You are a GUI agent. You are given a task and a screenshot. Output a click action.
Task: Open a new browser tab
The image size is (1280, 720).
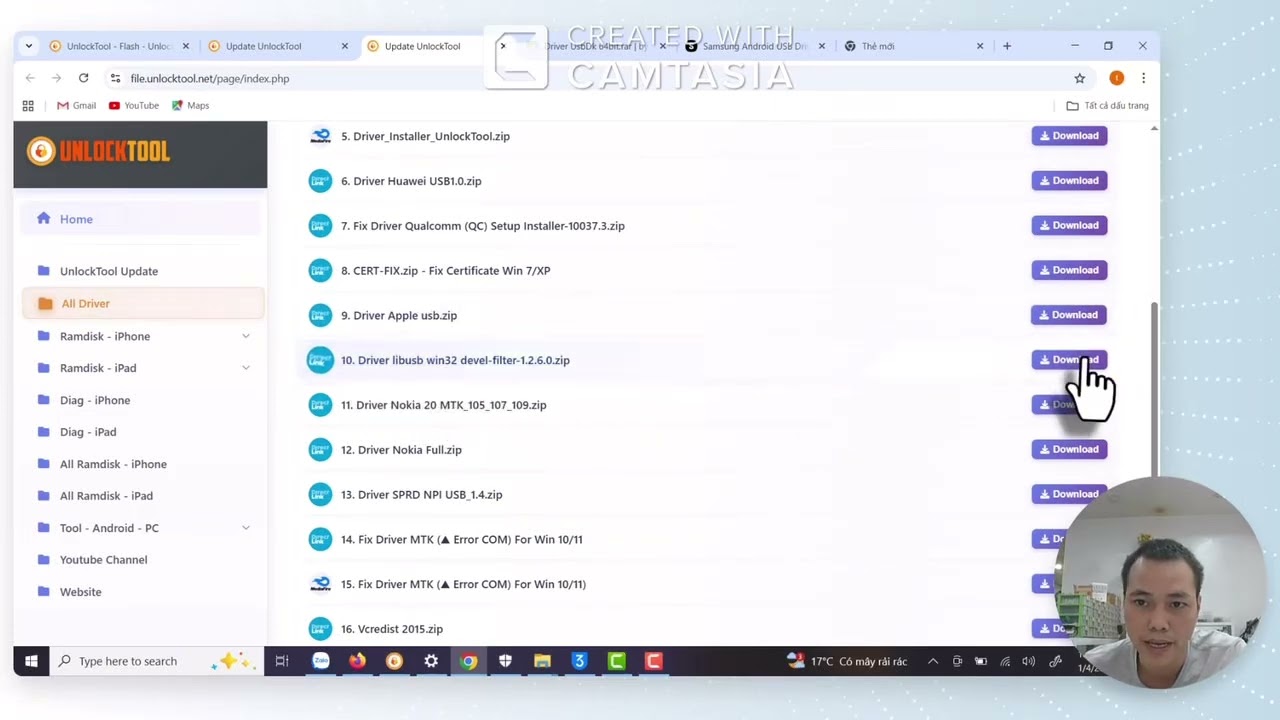[1007, 46]
